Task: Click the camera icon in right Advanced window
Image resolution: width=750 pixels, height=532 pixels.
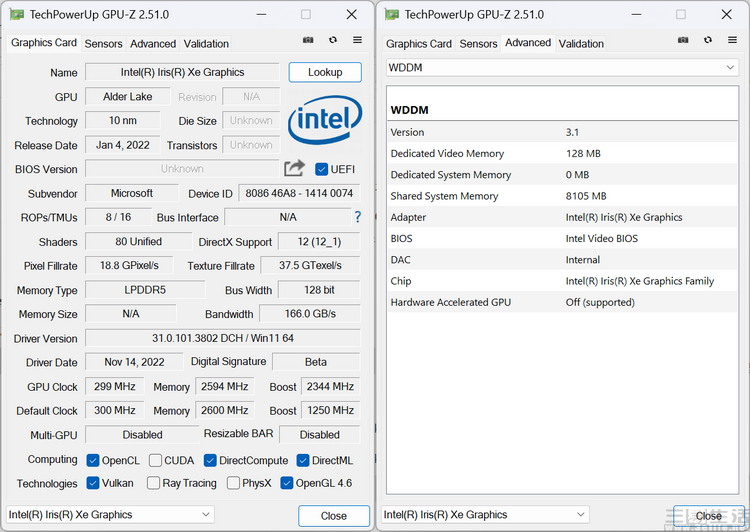Action: click(x=683, y=40)
